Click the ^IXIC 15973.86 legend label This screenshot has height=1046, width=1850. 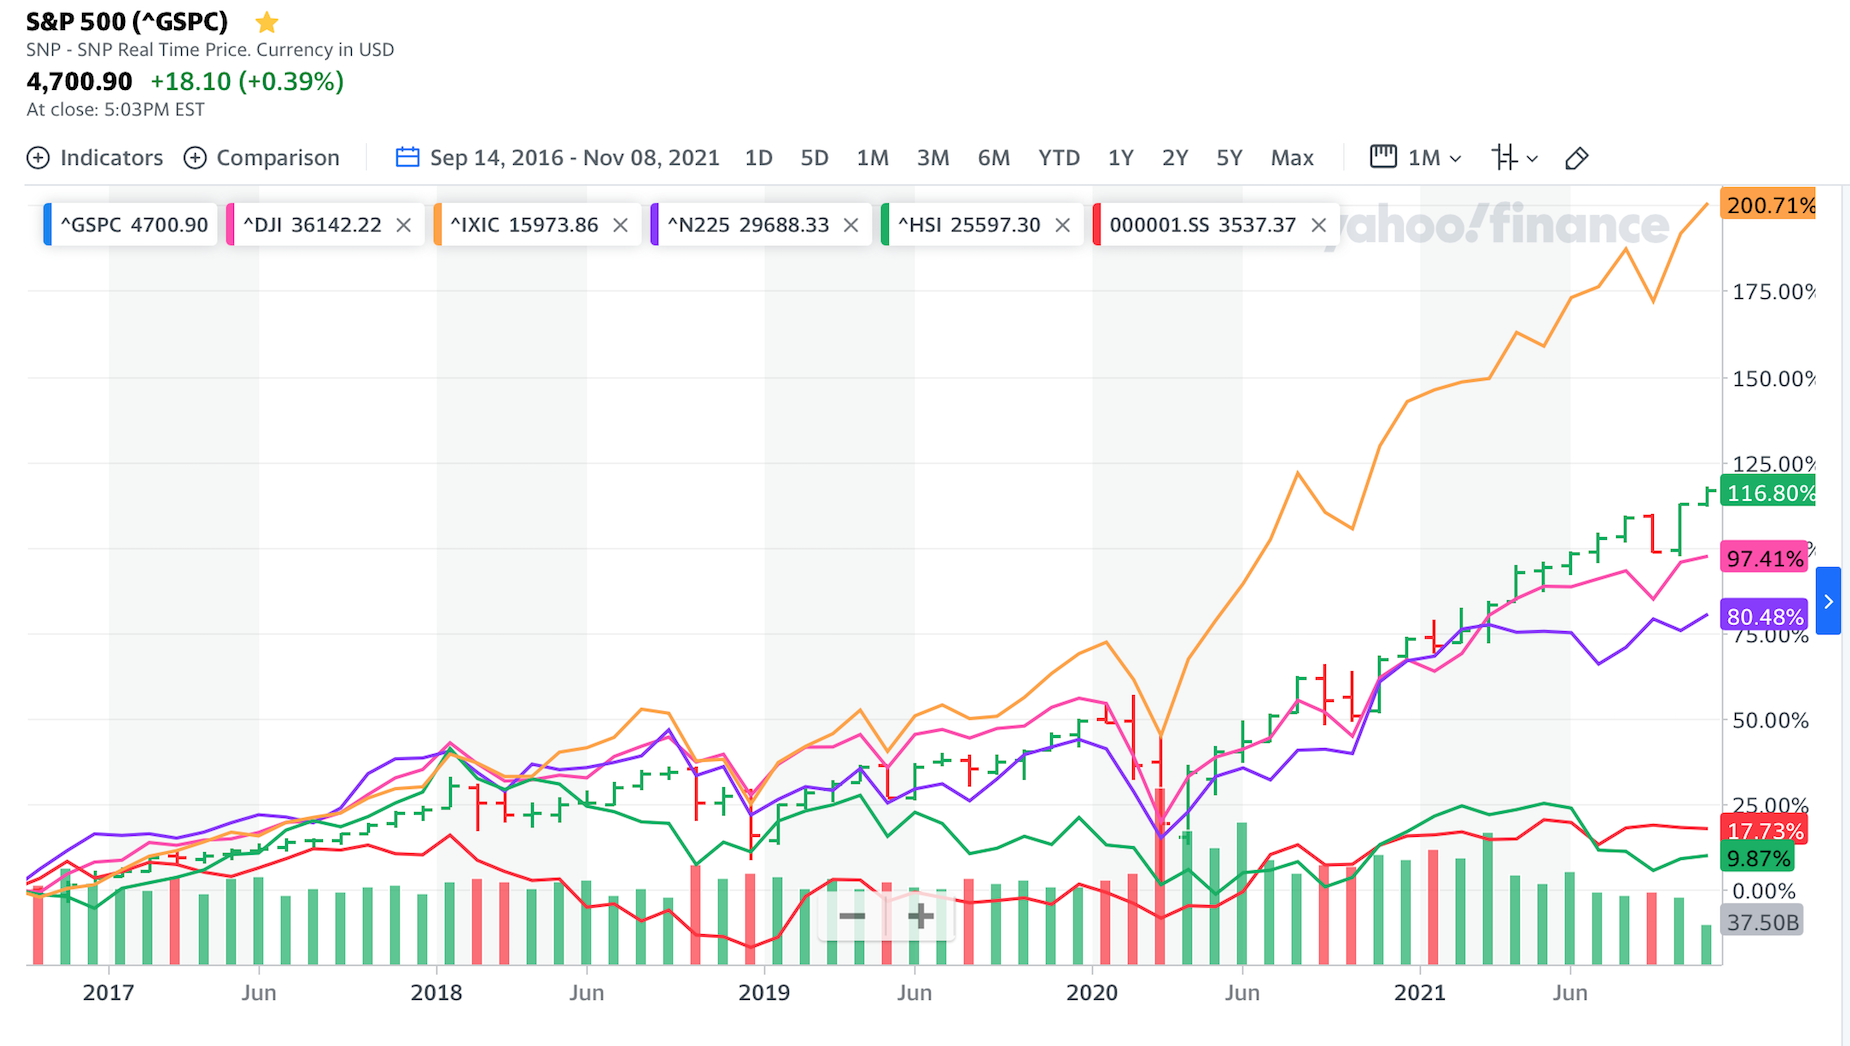[524, 225]
